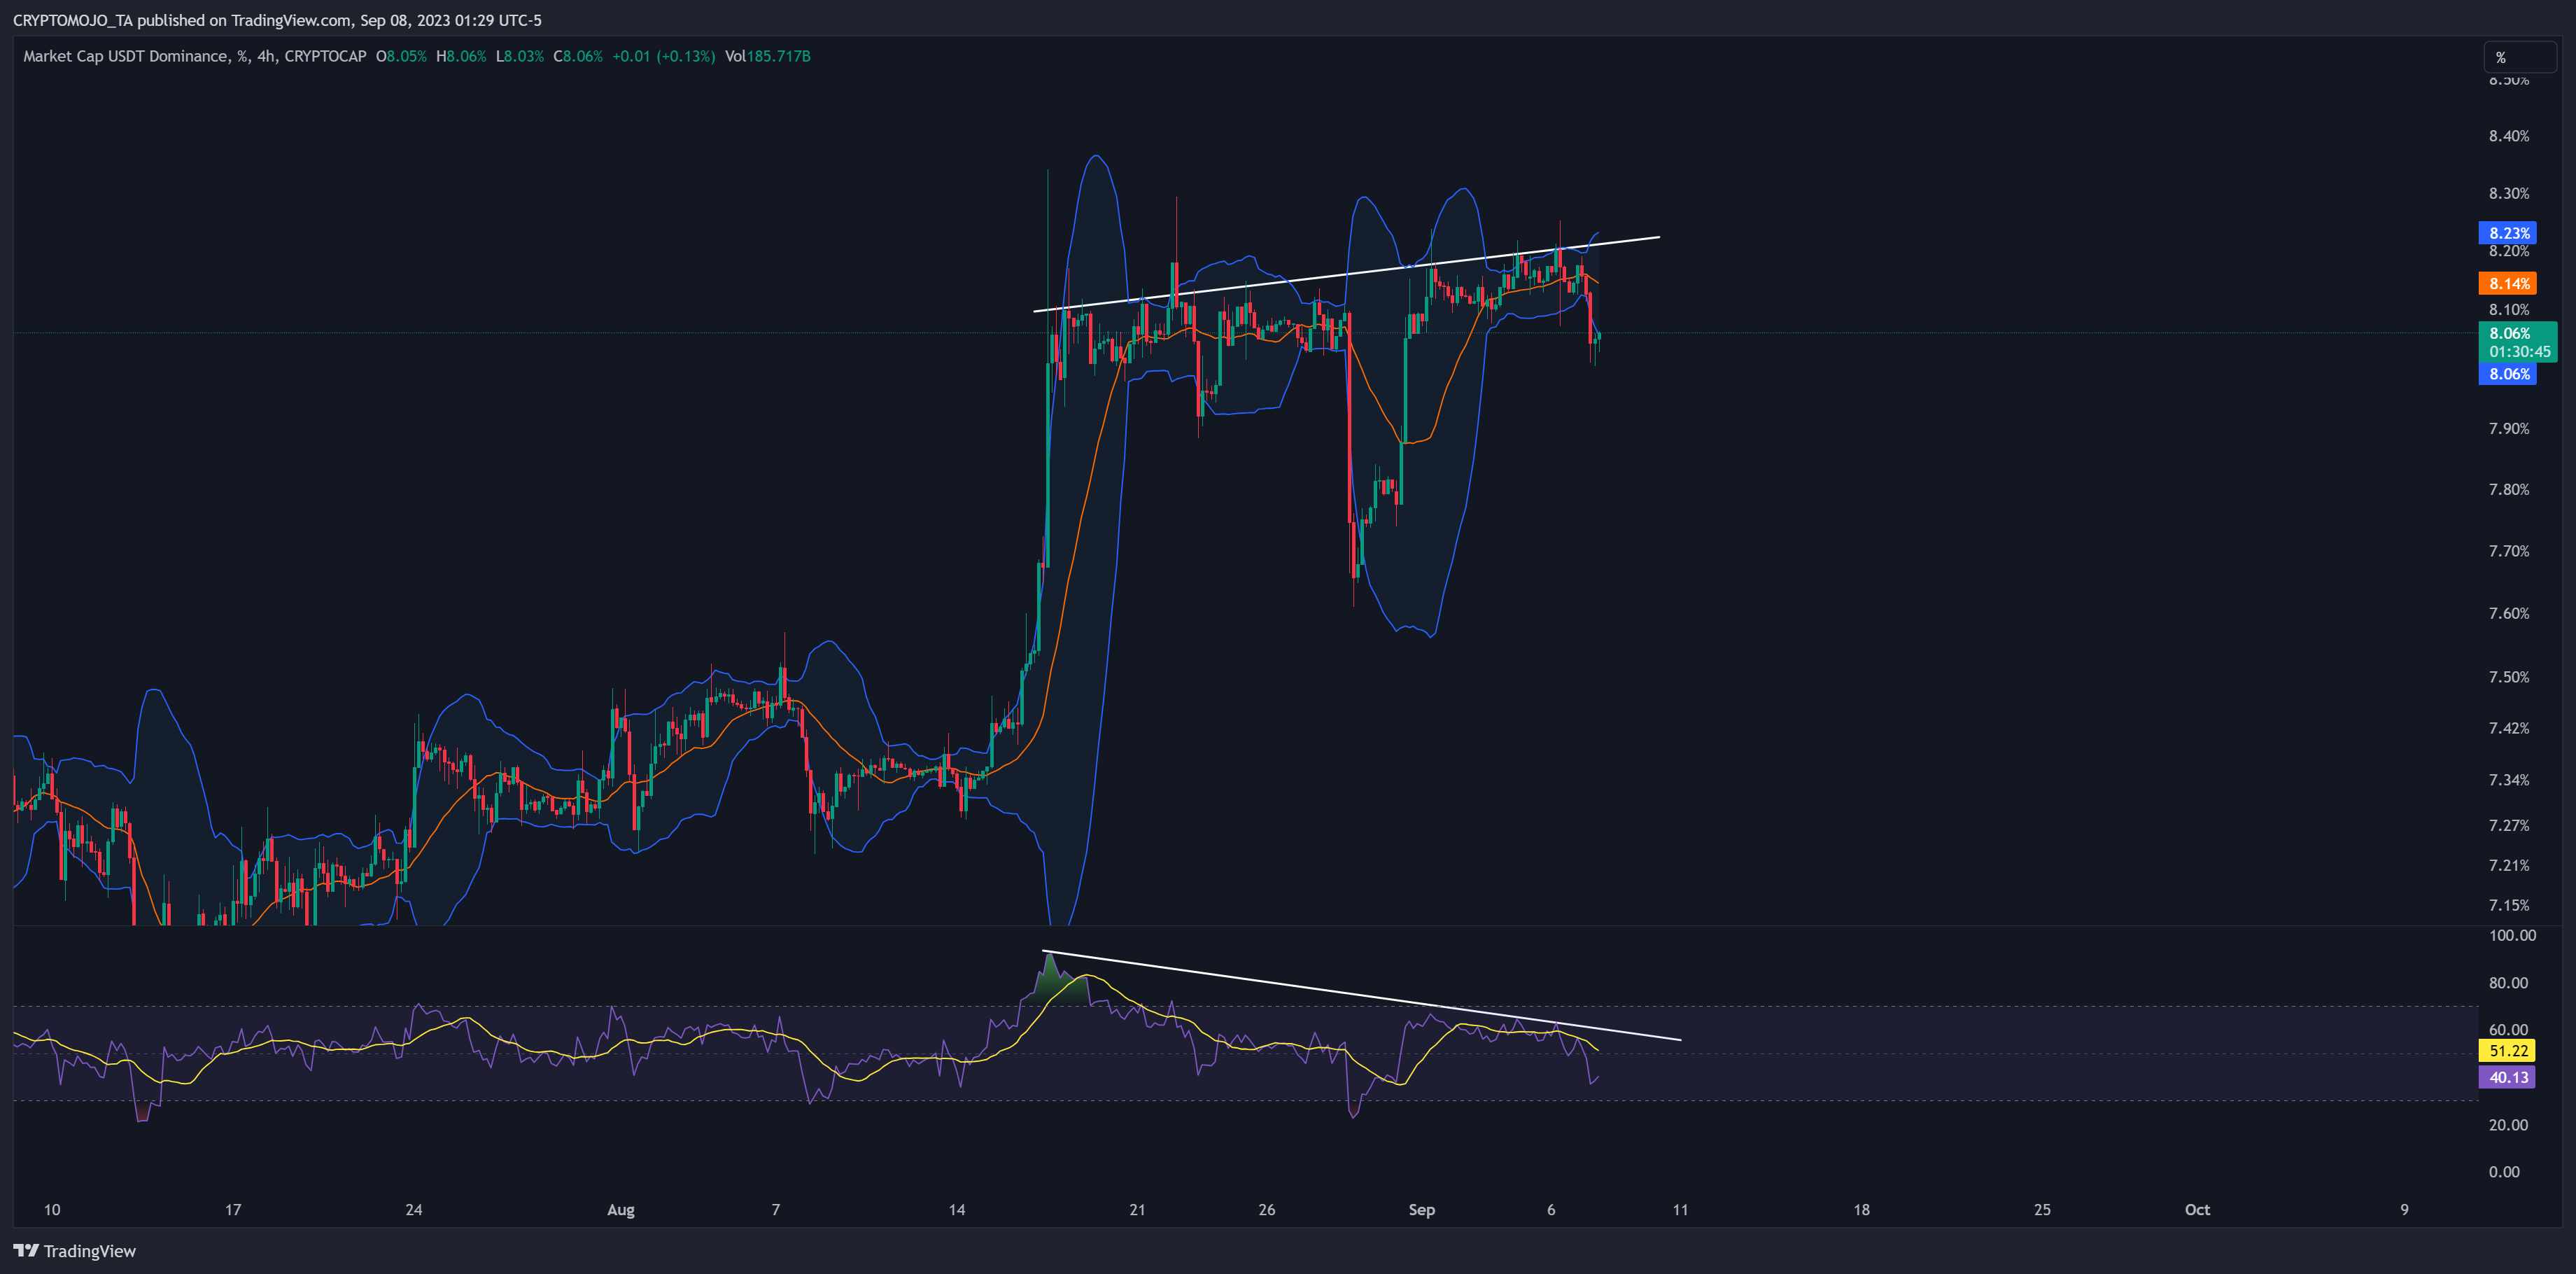The image size is (2576, 1274).
Task: Click the Market Cap USDT Dominance symbol title
Action: click(194, 56)
